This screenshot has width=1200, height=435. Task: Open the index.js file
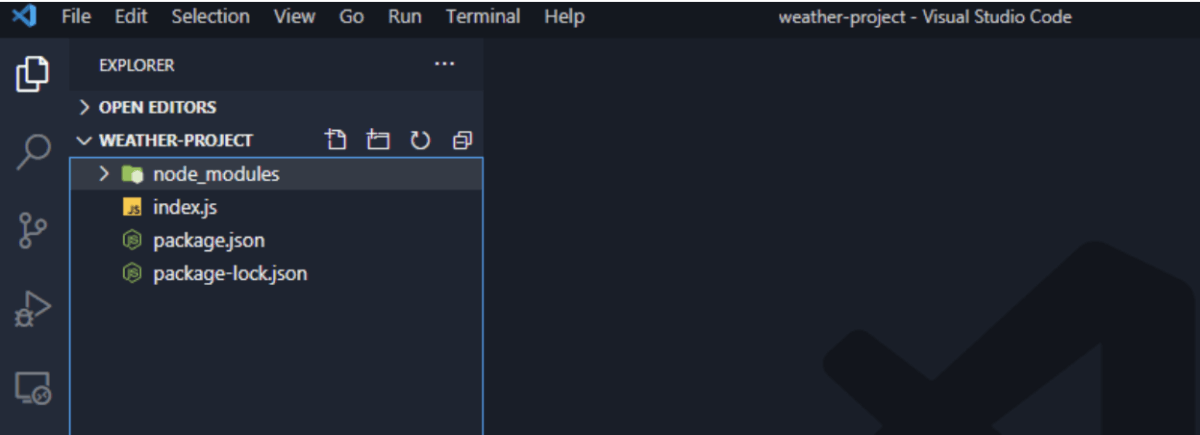tap(185, 207)
